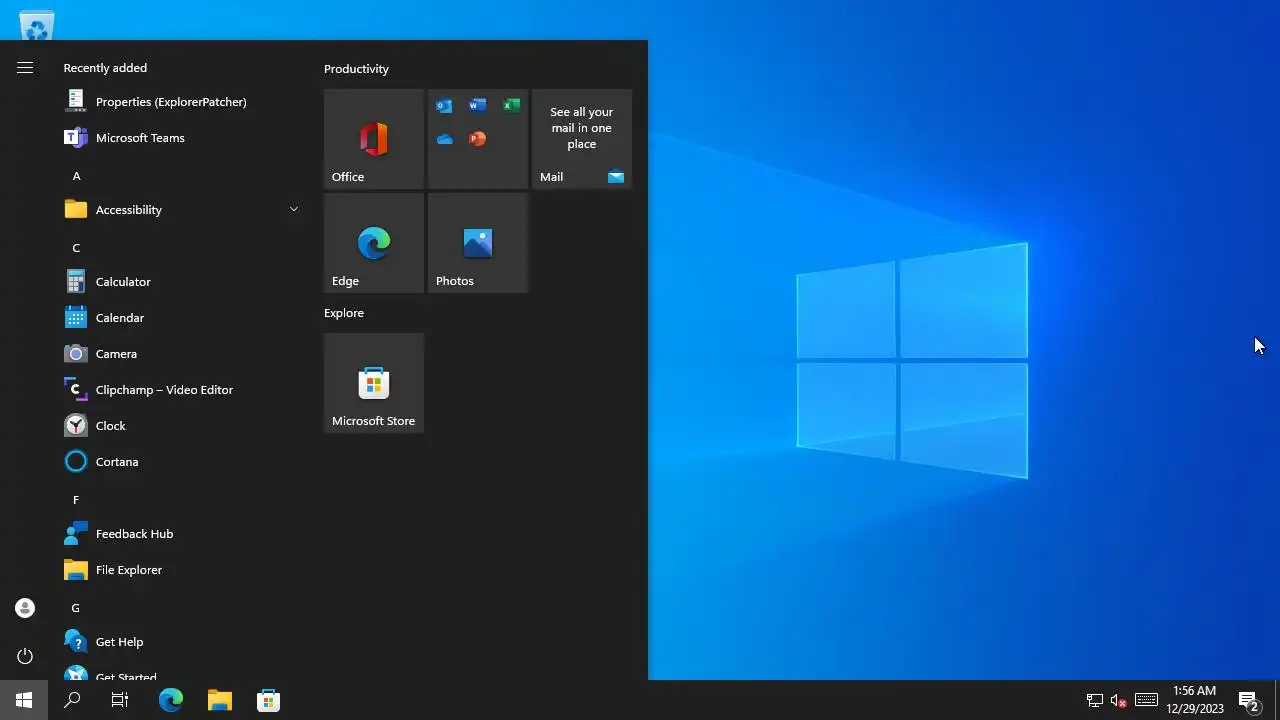
Task: Open Task View from the taskbar
Action: [120, 700]
